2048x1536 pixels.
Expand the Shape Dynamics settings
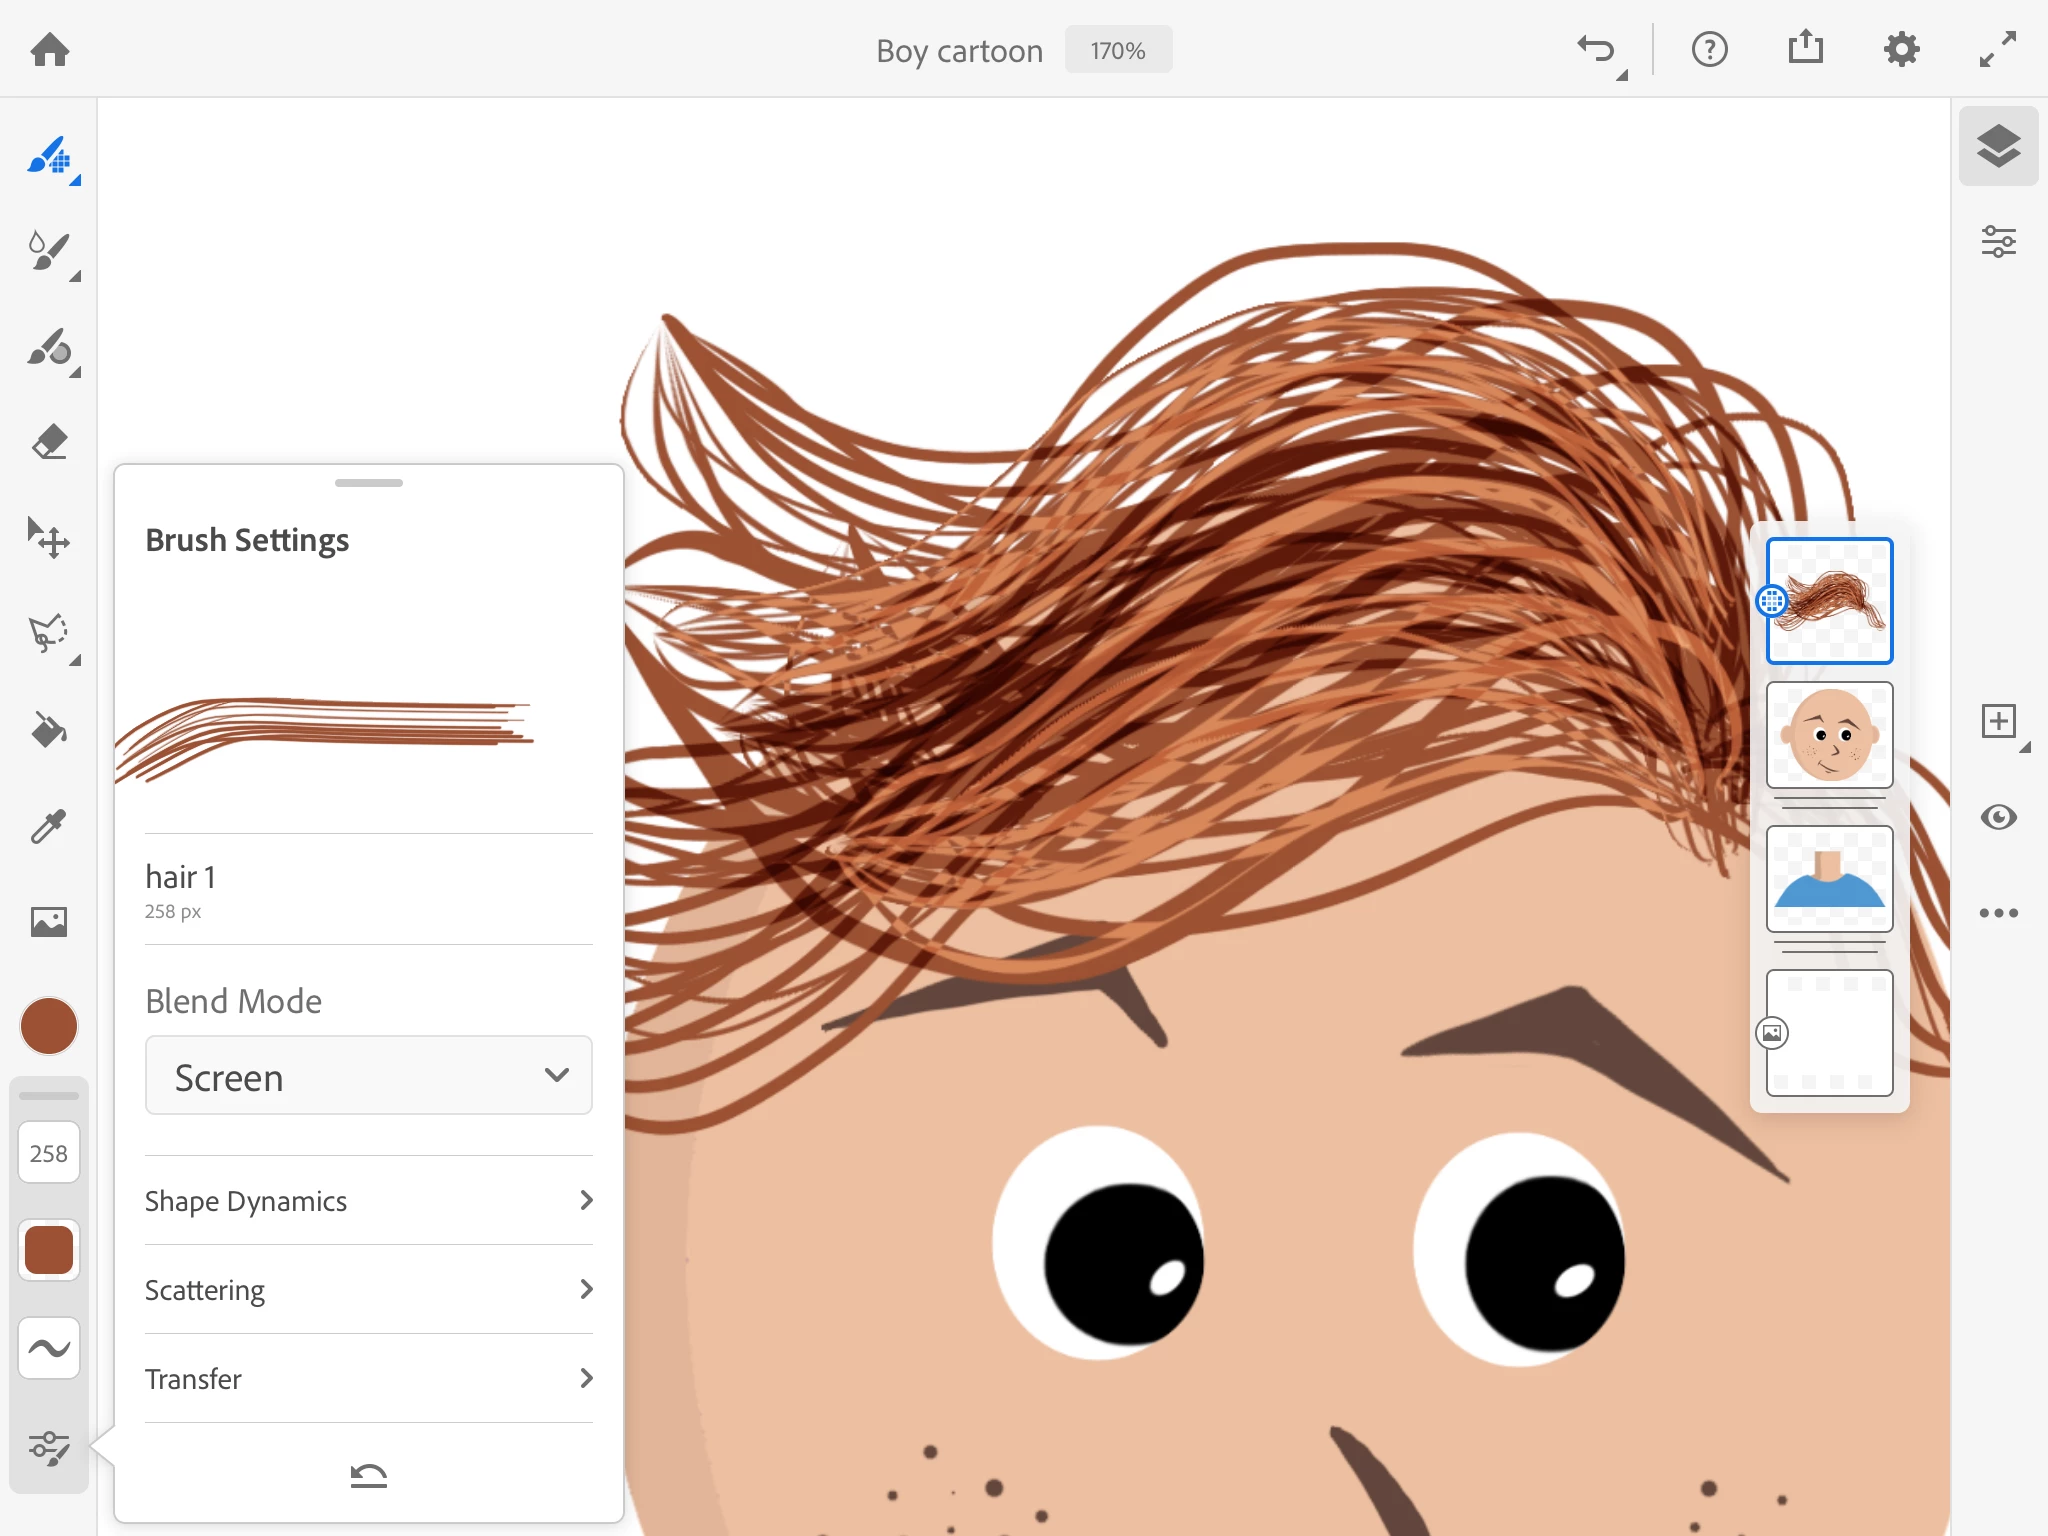368,1200
